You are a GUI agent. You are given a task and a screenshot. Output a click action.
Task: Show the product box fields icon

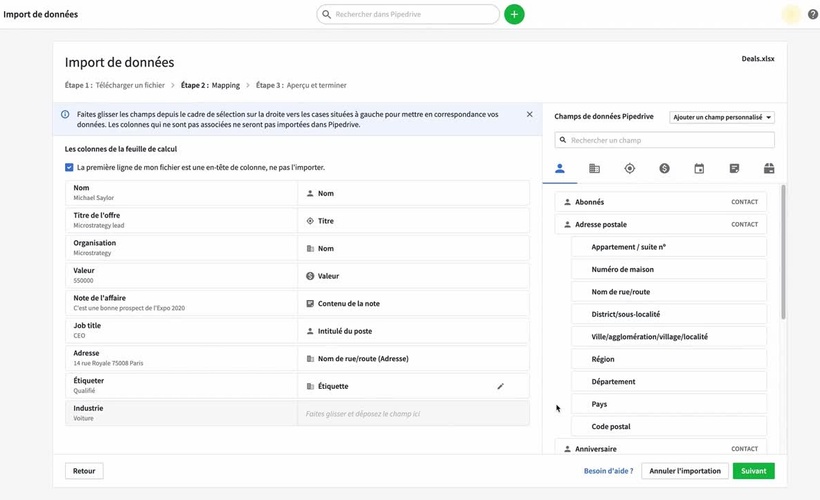coord(768,168)
